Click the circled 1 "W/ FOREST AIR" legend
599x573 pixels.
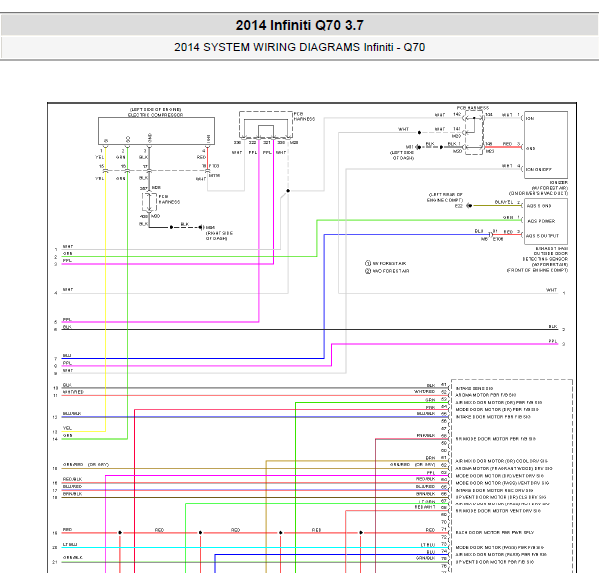[386, 264]
